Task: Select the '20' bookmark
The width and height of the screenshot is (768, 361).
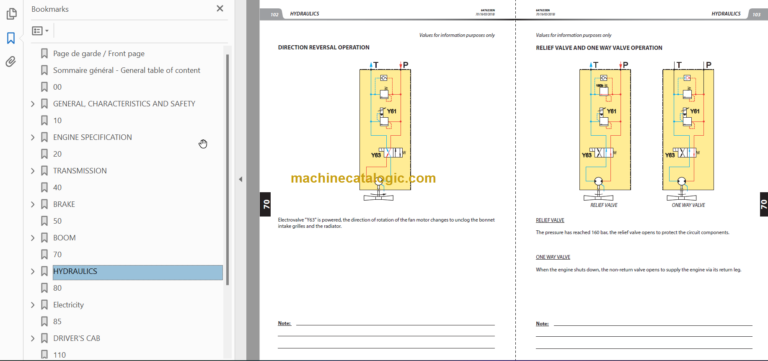Action: 57,154
